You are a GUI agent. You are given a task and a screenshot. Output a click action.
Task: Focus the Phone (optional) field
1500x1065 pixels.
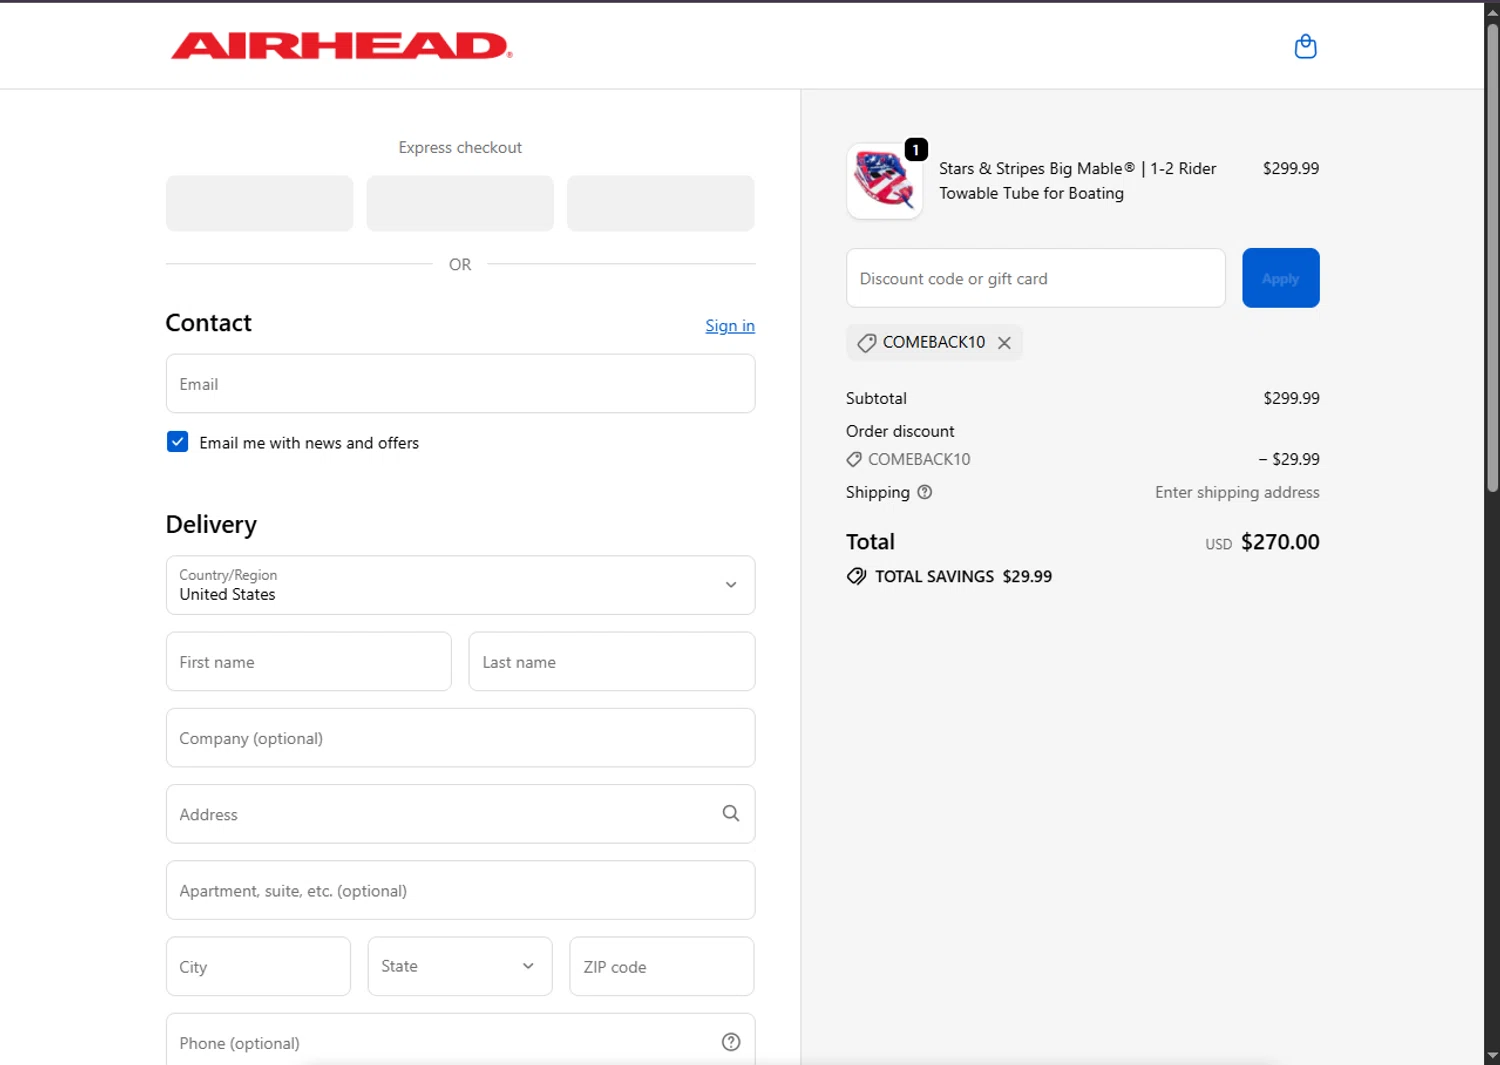[460, 1040]
